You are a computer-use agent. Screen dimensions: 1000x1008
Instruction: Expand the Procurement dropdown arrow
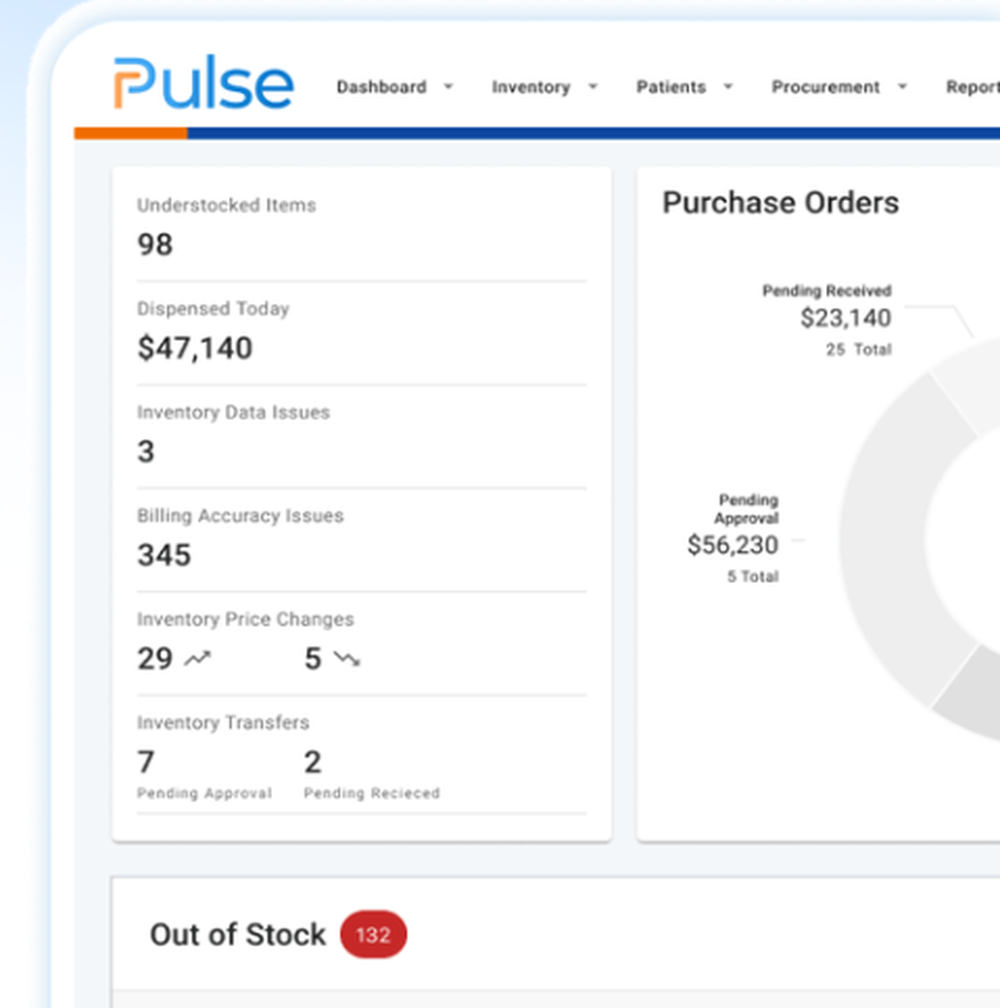[902, 86]
